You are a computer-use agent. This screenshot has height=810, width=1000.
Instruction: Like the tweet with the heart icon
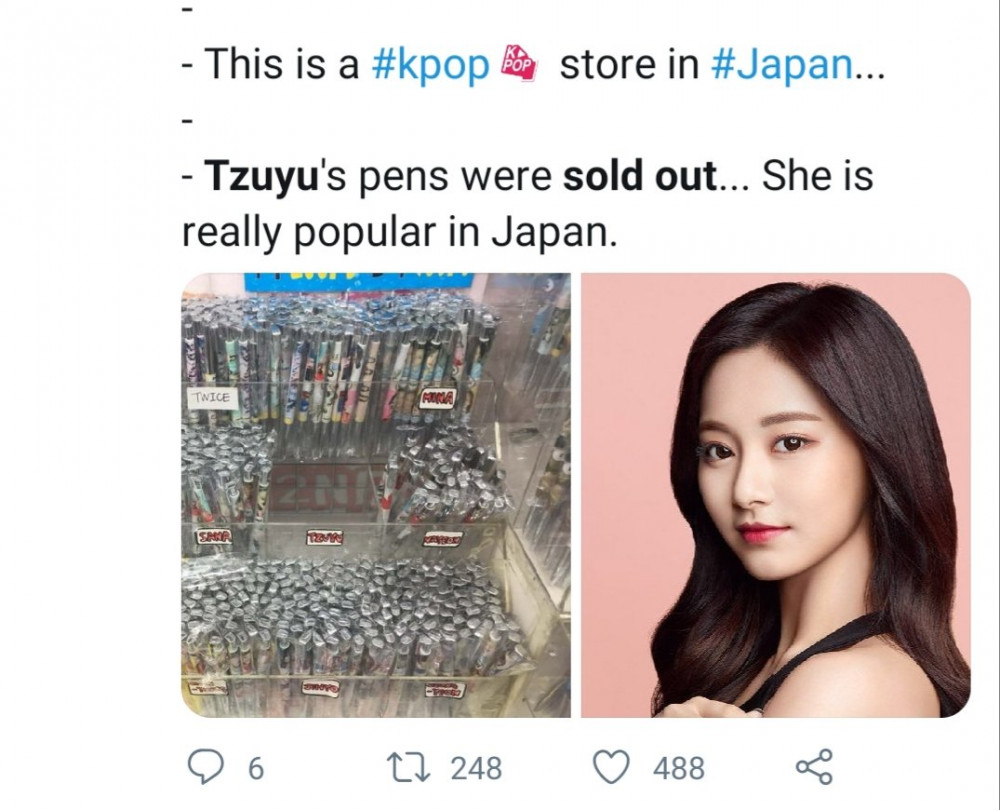(612, 767)
